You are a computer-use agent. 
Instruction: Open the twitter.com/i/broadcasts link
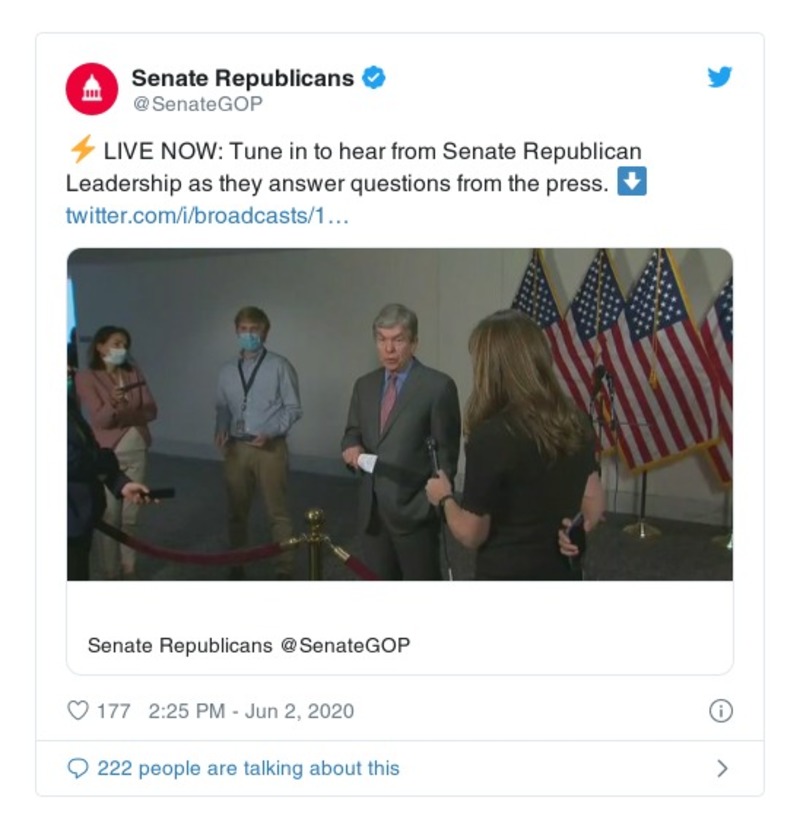207,216
